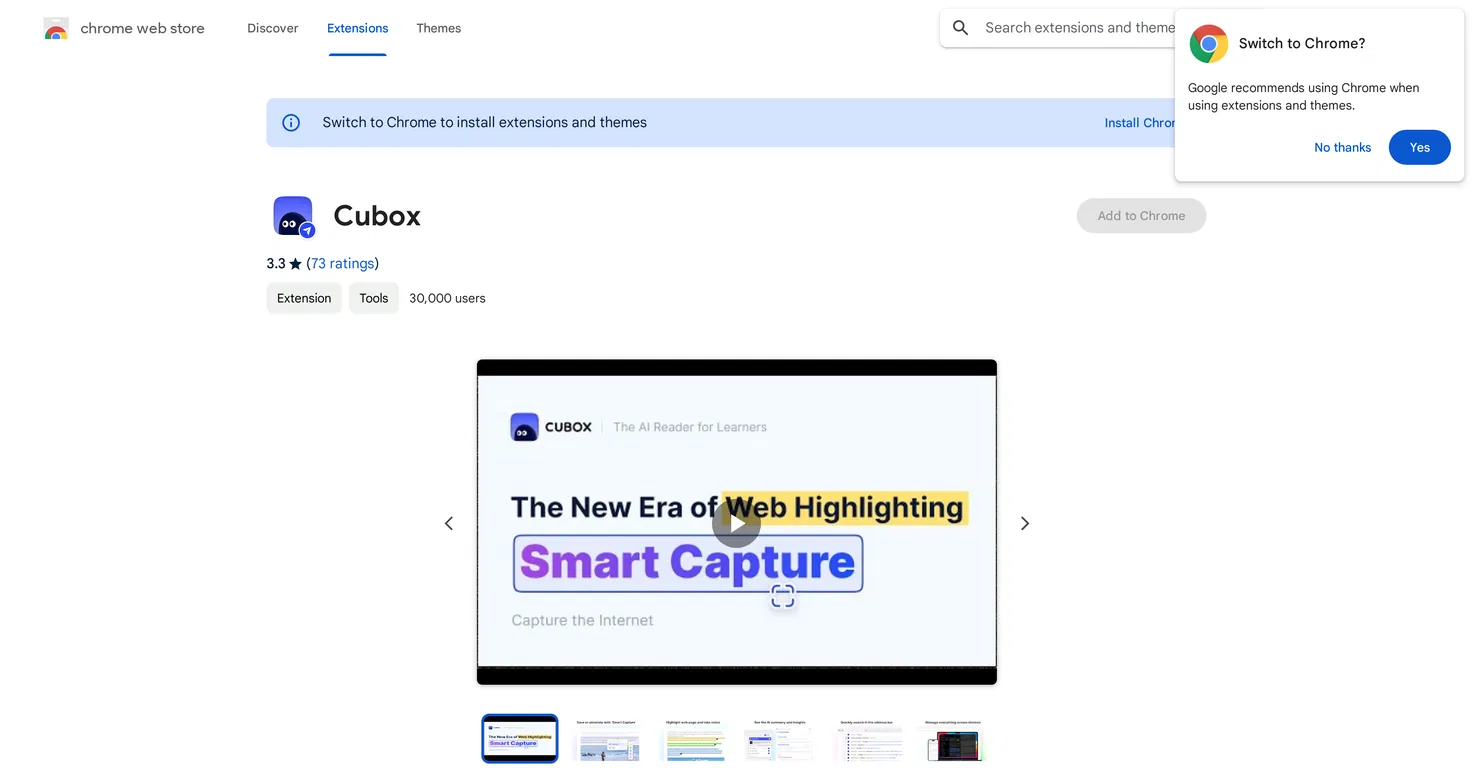Viewport: 1473px width, 768px height.
Task: Select the 'Quickly search' thumbnail
Action: coord(867,740)
